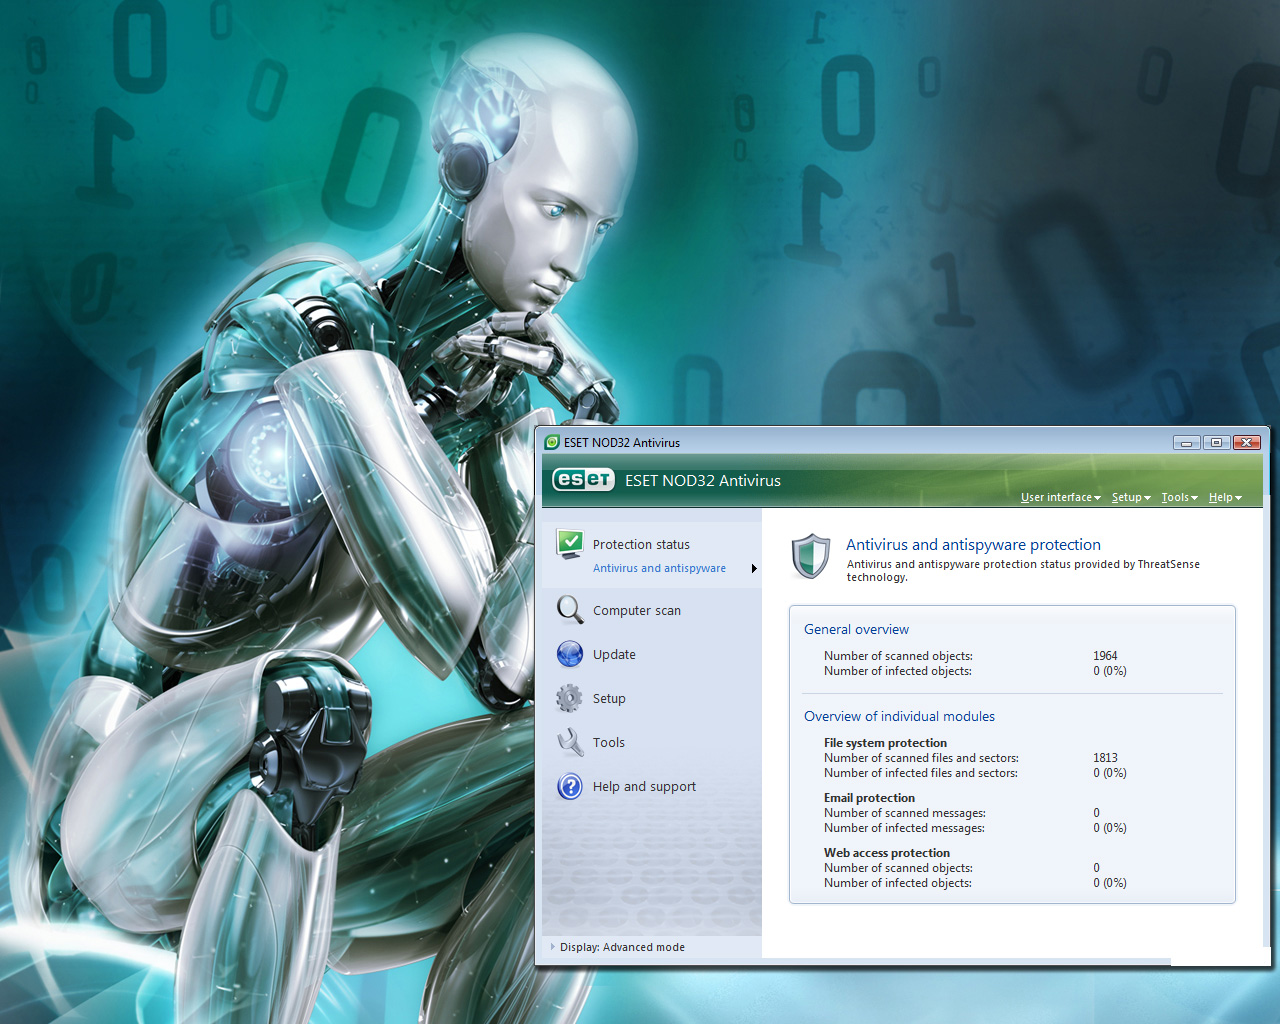Open the Update section
Screen dimensions: 1280x1024
pos(614,654)
